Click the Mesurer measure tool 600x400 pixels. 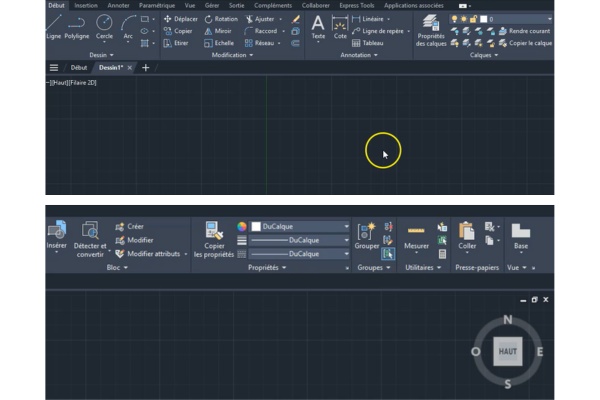(x=416, y=236)
